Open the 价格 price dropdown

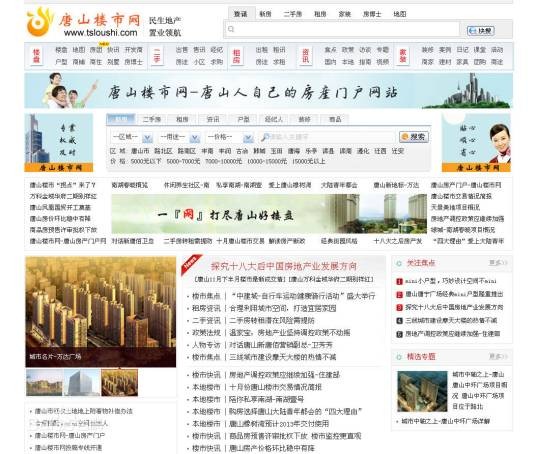pos(230,137)
